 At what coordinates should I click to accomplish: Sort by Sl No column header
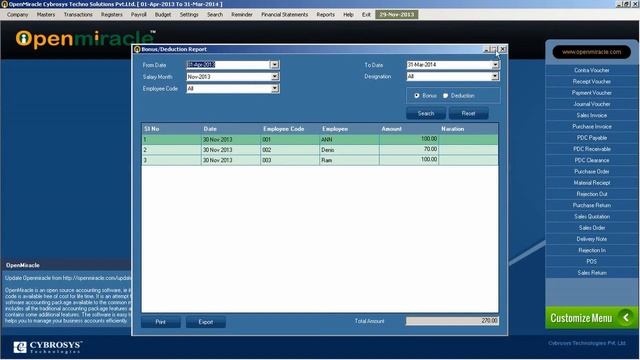coord(171,129)
